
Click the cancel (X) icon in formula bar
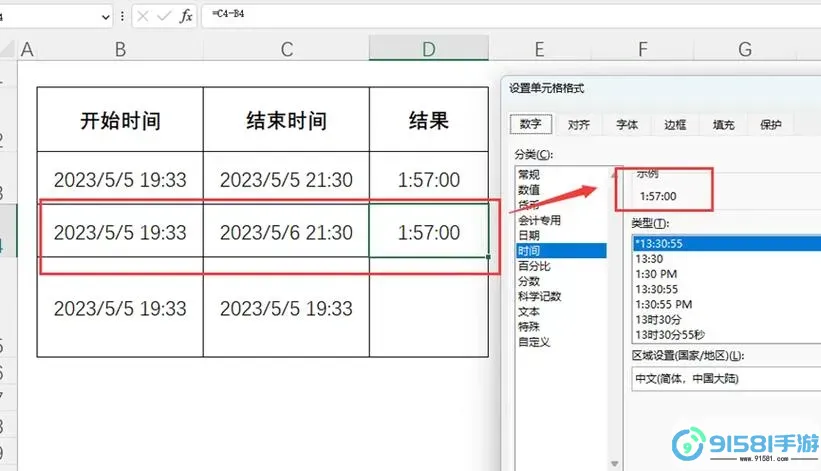pyautogui.click(x=142, y=16)
